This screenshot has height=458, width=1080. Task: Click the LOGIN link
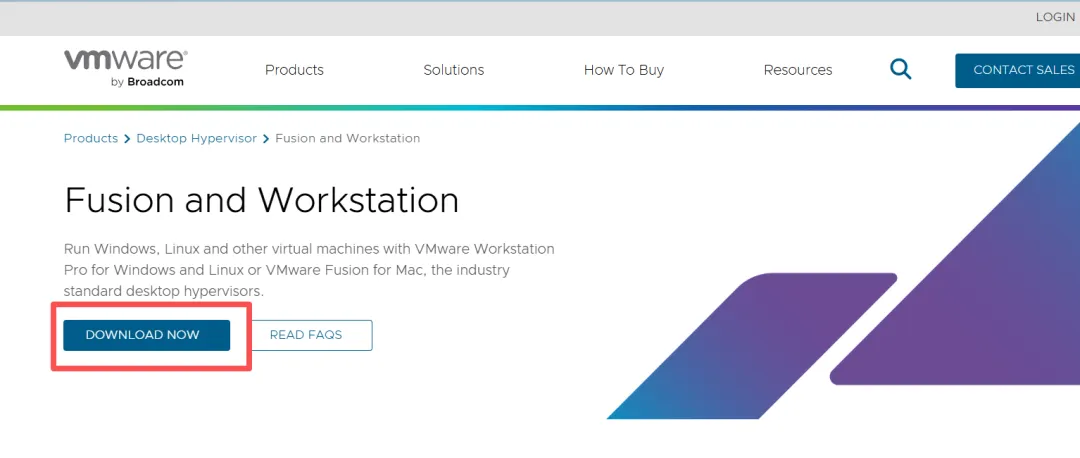(x=1055, y=17)
